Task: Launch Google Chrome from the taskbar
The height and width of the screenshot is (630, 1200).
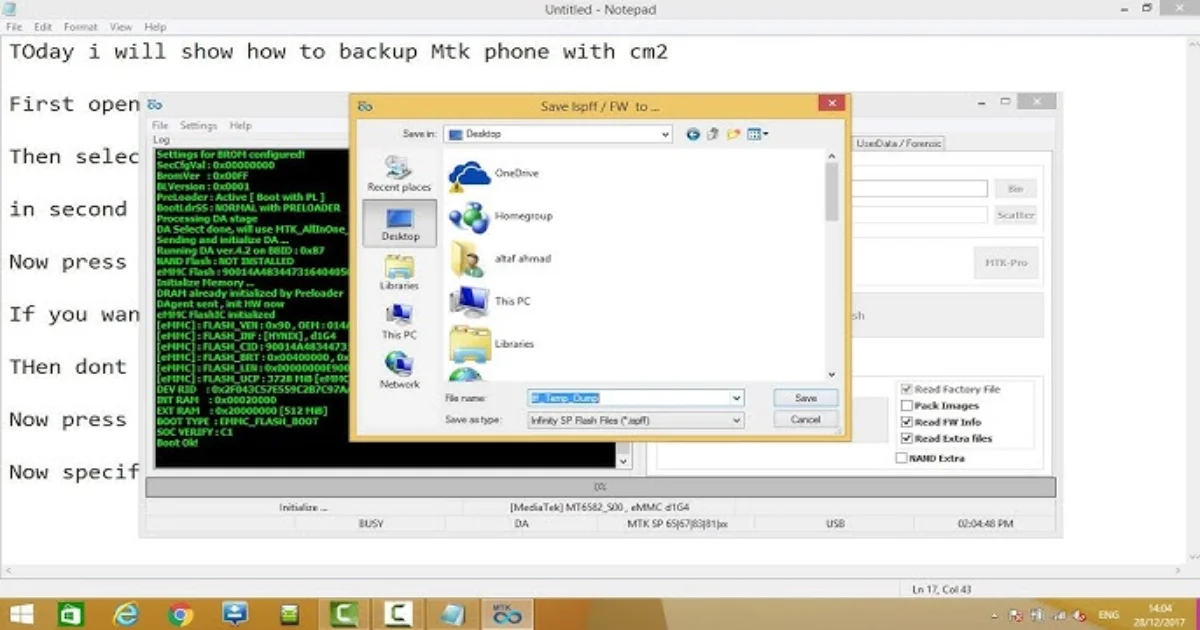Action: click(181, 614)
